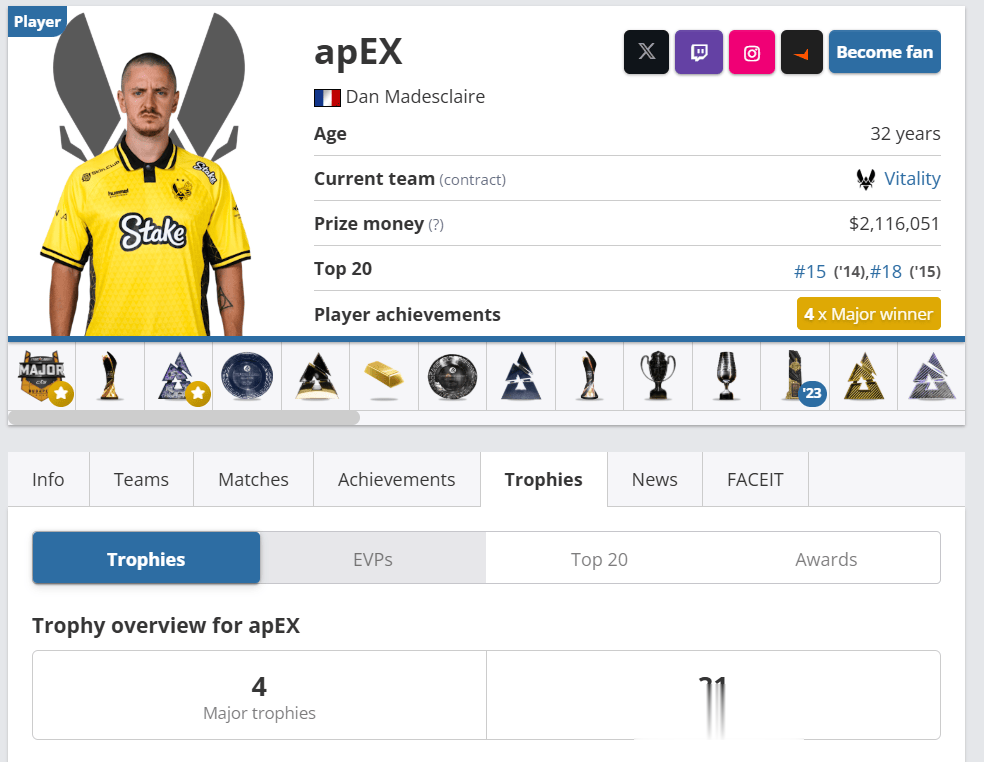Select the Awards sub-tab
Screen dimensions: 984x762
[x=826, y=558]
